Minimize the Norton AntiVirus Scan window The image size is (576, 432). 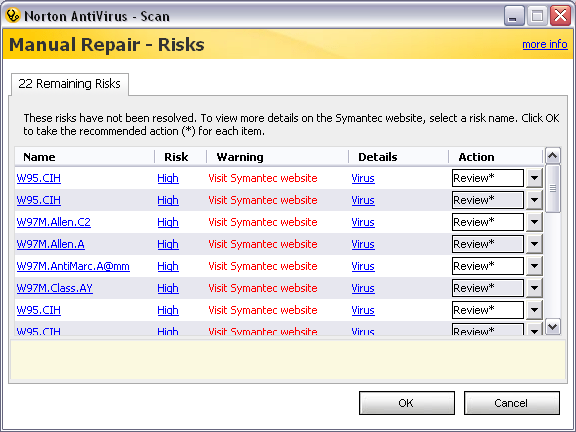point(514,16)
